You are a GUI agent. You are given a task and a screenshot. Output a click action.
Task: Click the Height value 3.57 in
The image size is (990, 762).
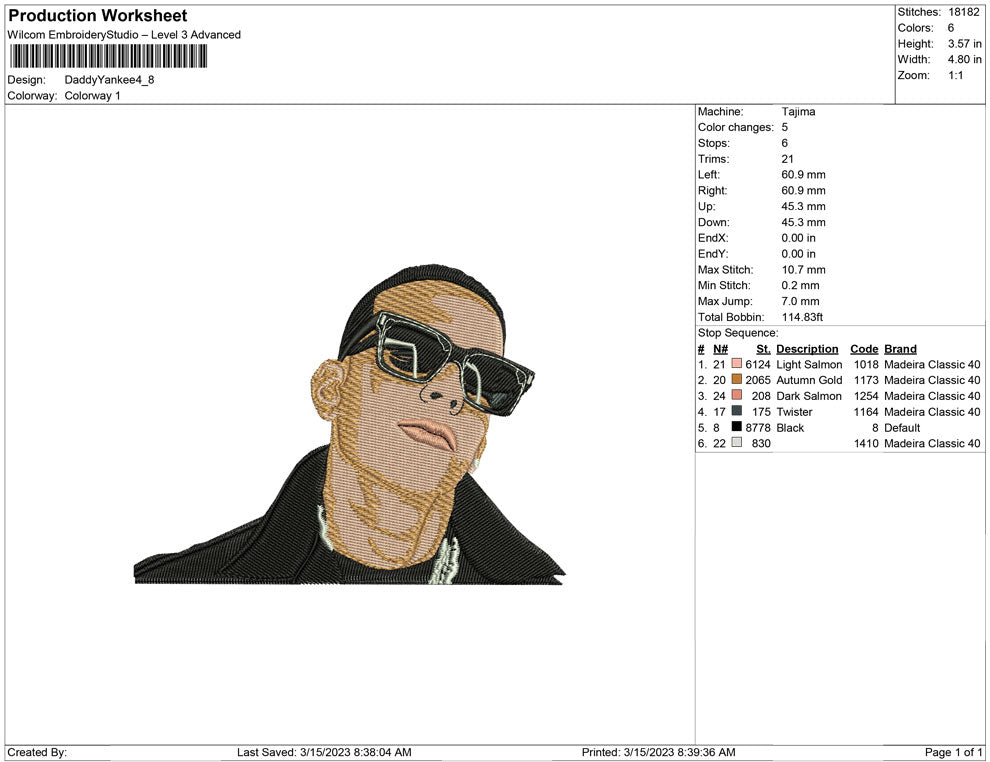[x=965, y=44]
